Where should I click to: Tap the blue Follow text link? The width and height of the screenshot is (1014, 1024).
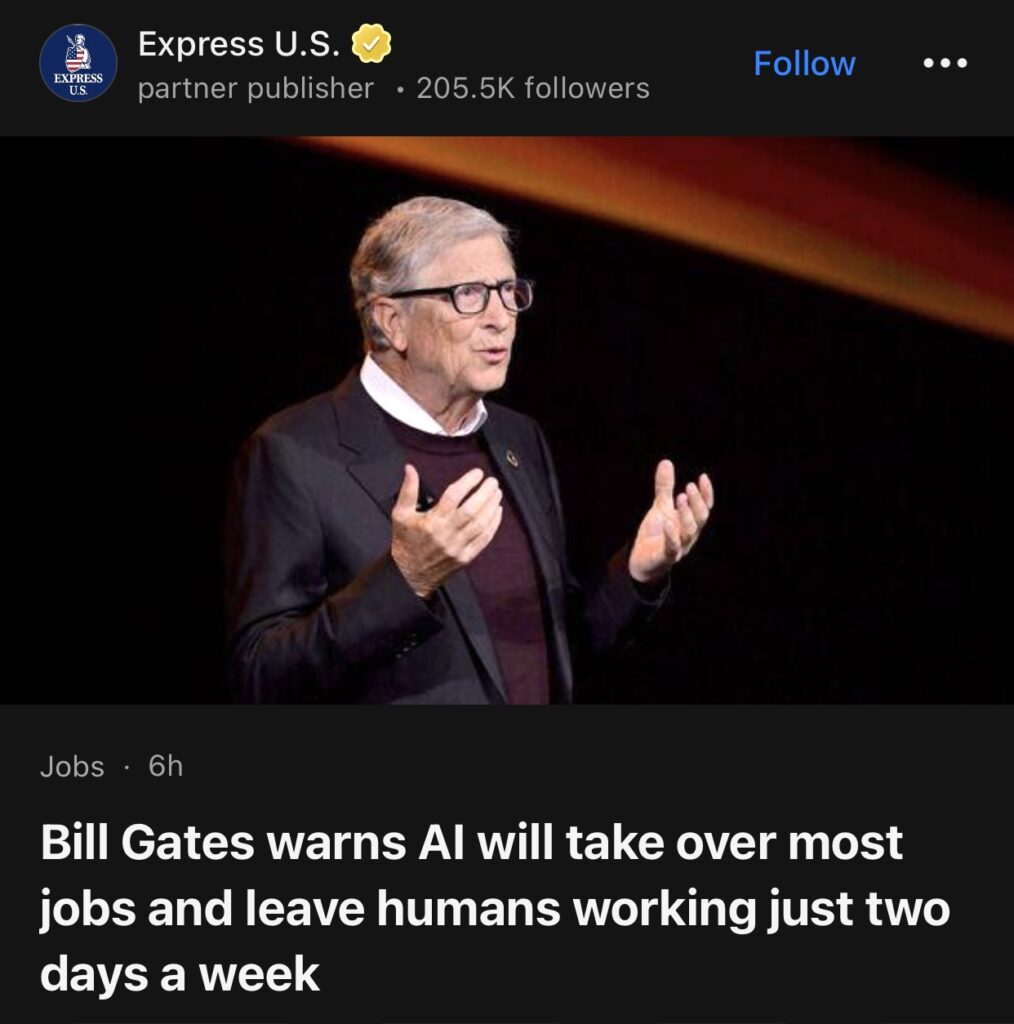804,63
